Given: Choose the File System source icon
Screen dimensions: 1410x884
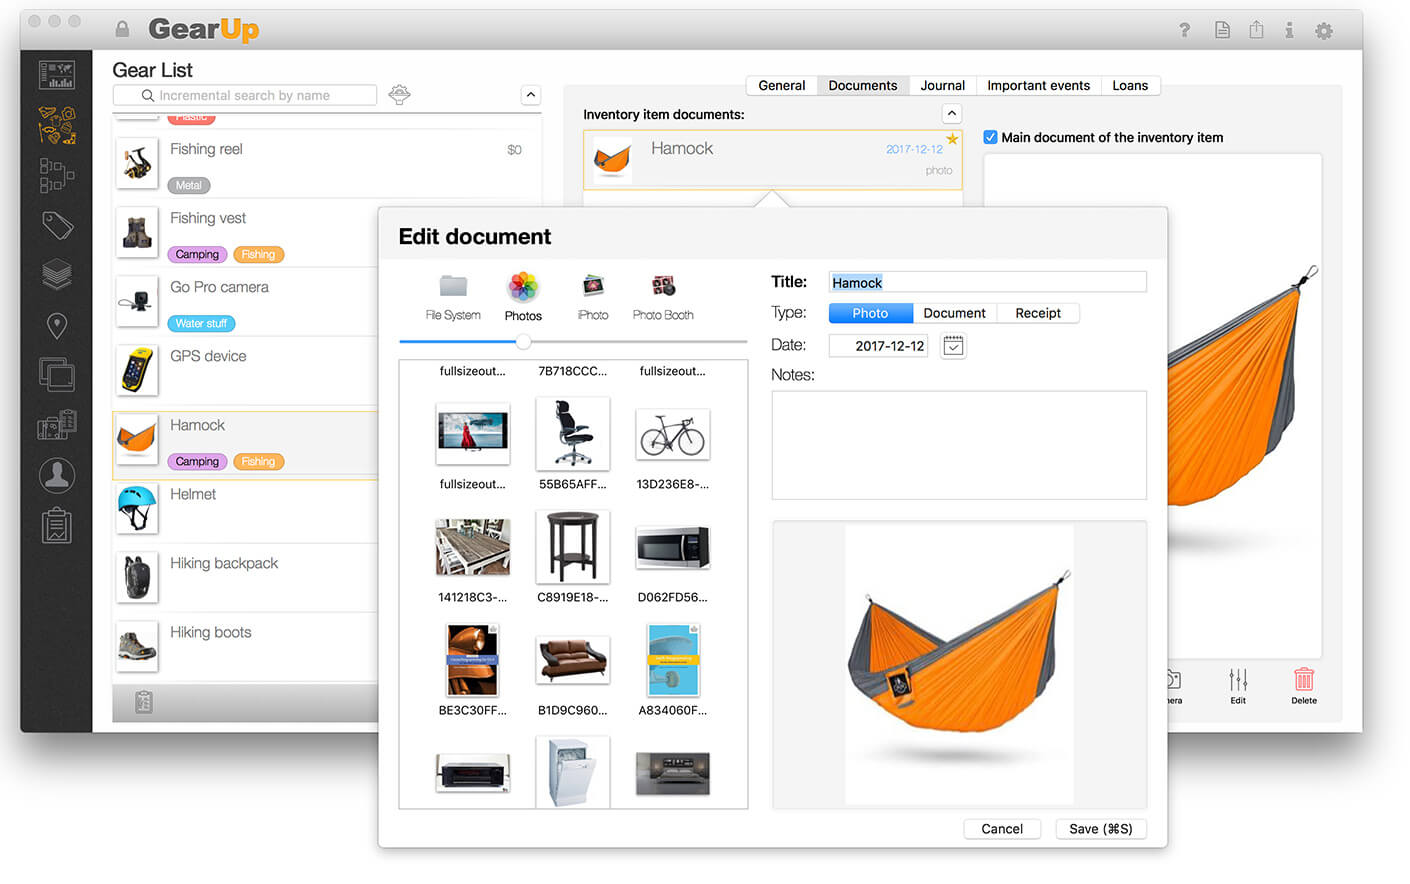Looking at the screenshot, I should 453,288.
